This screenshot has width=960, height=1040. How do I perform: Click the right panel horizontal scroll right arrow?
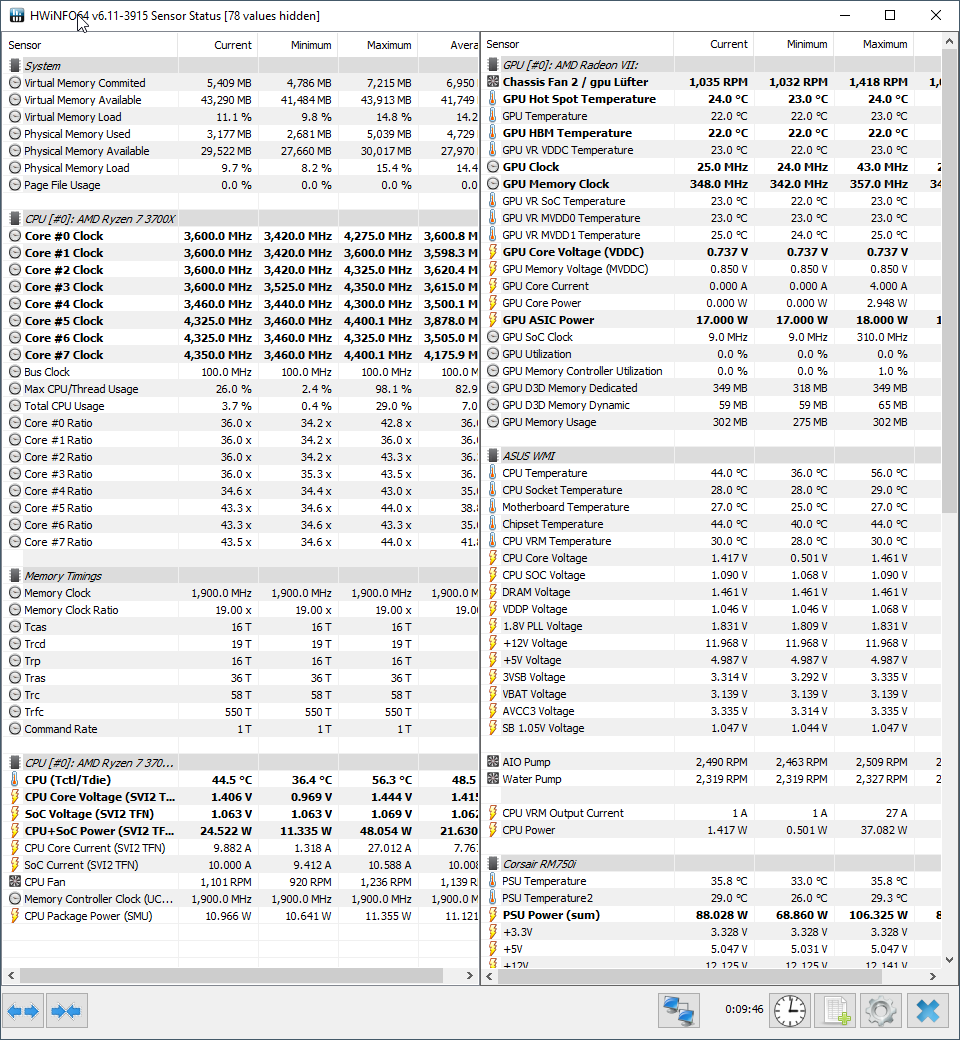click(x=933, y=976)
